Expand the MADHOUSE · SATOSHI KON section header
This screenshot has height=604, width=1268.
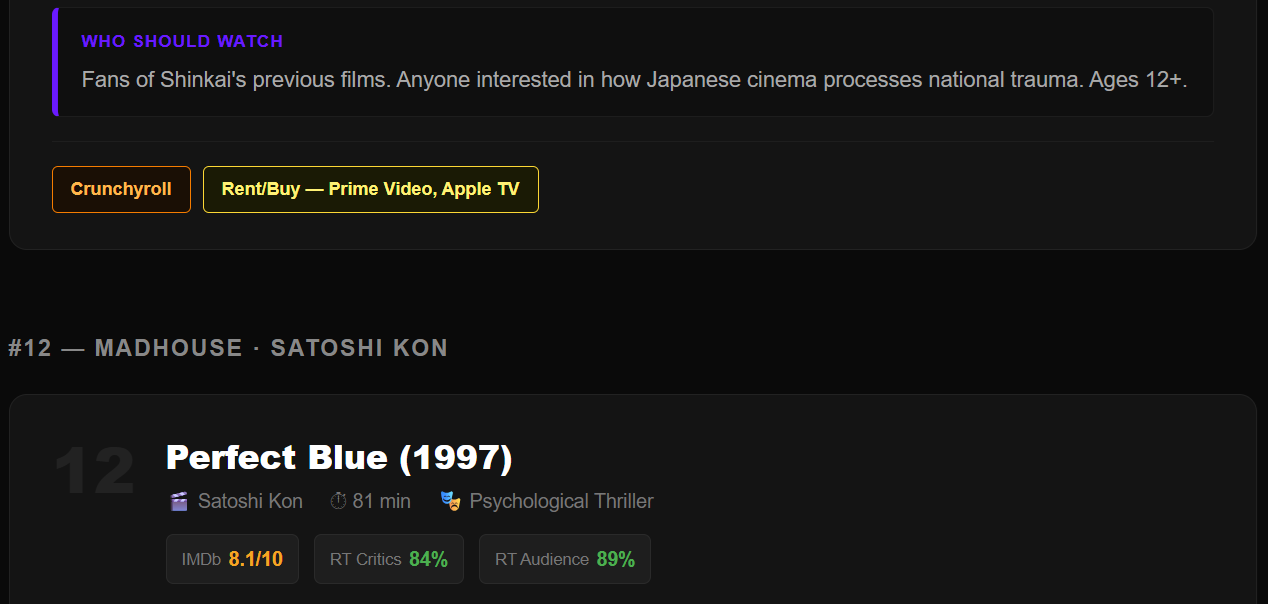coord(228,348)
